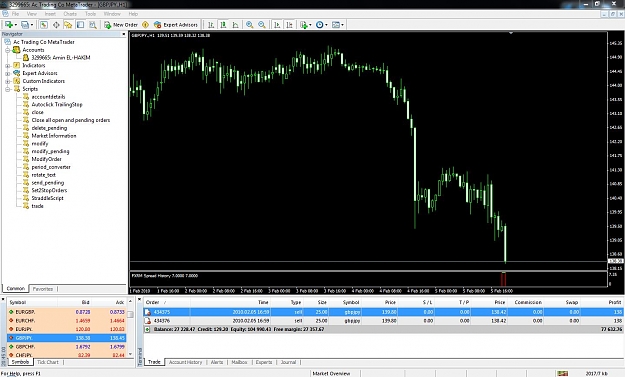The height and width of the screenshot is (377, 625).
Task: Select the delete_pending script
Action: click(49, 128)
